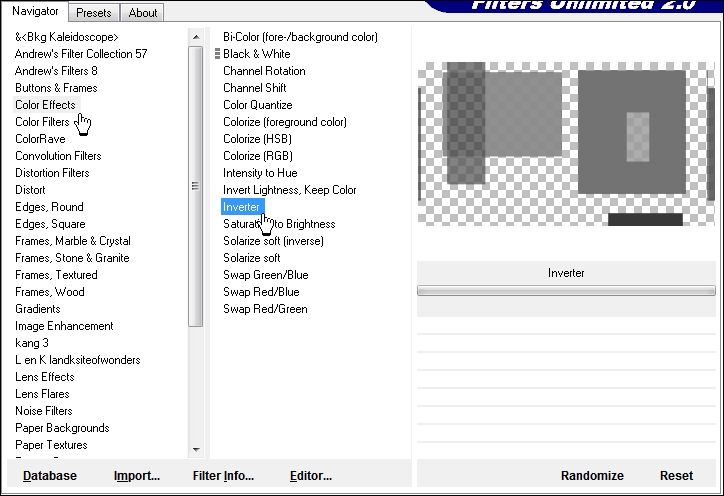
Task: Select Frames, Marble & Crystal
Action: pyautogui.click(x=73, y=241)
